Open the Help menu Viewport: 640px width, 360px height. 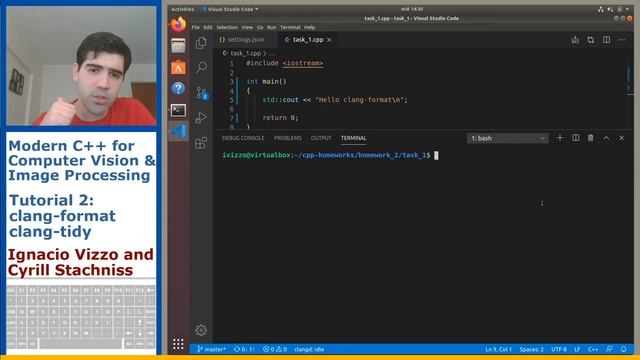pyautogui.click(x=309, y=27)
